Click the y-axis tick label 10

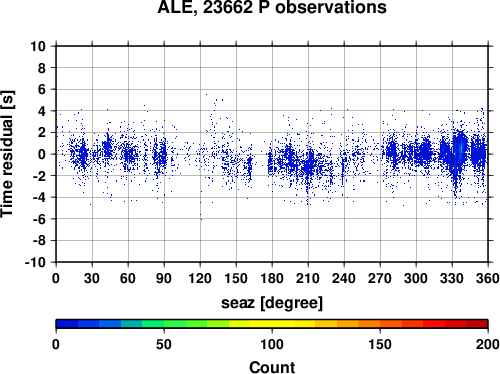(38, 46)
